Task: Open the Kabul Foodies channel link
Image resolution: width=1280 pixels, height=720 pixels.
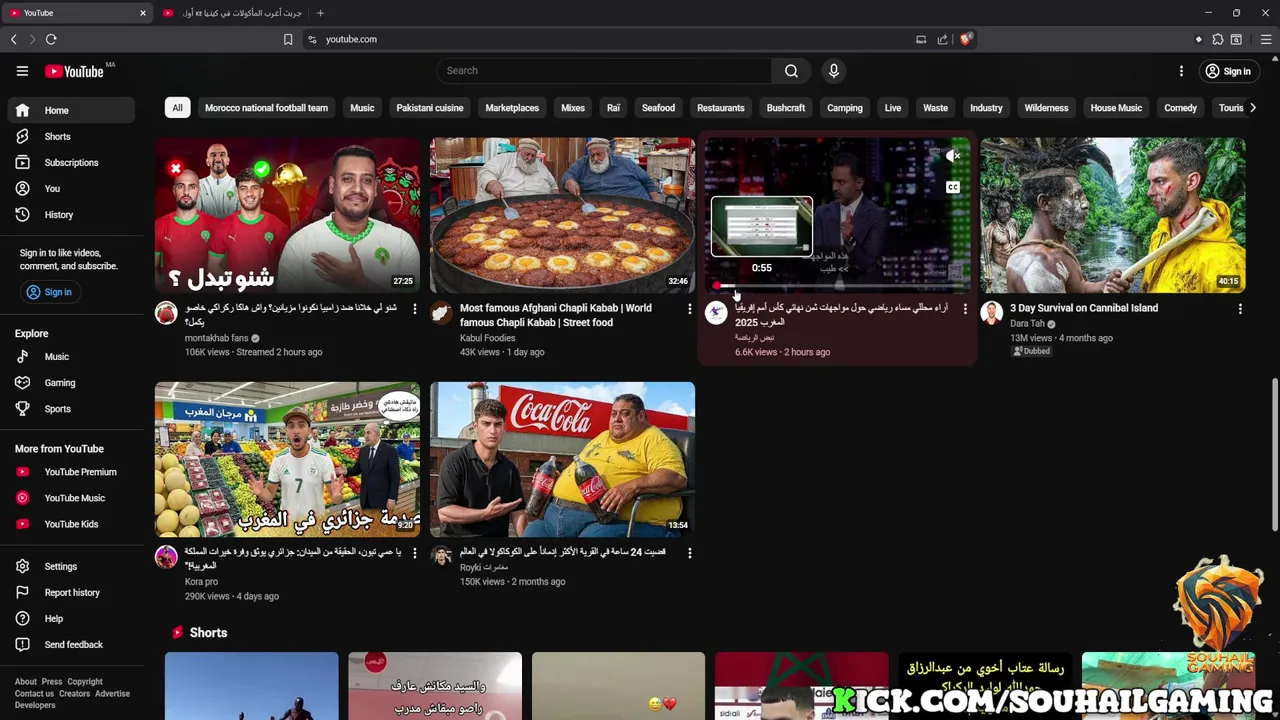Action: click(x=488, y=338)
